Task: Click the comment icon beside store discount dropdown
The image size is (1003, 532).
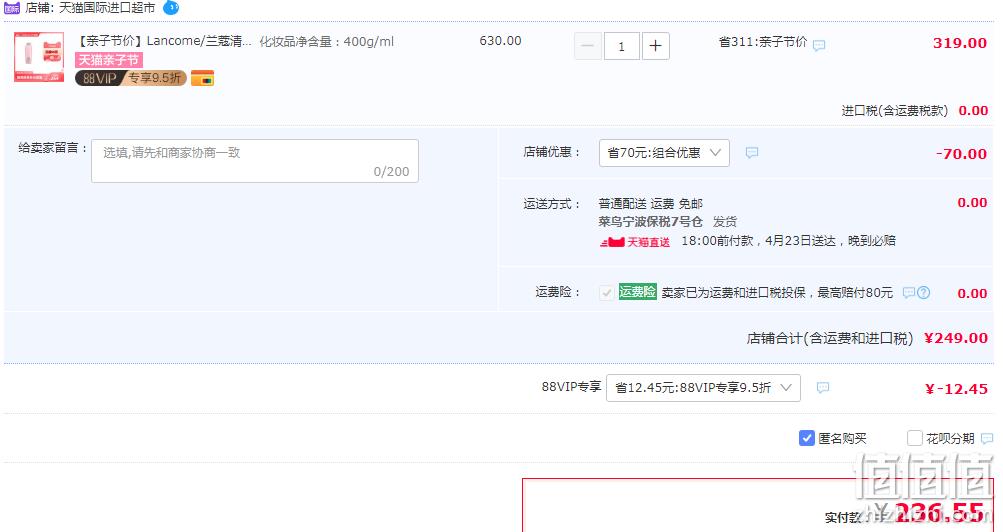Action: 752,153
